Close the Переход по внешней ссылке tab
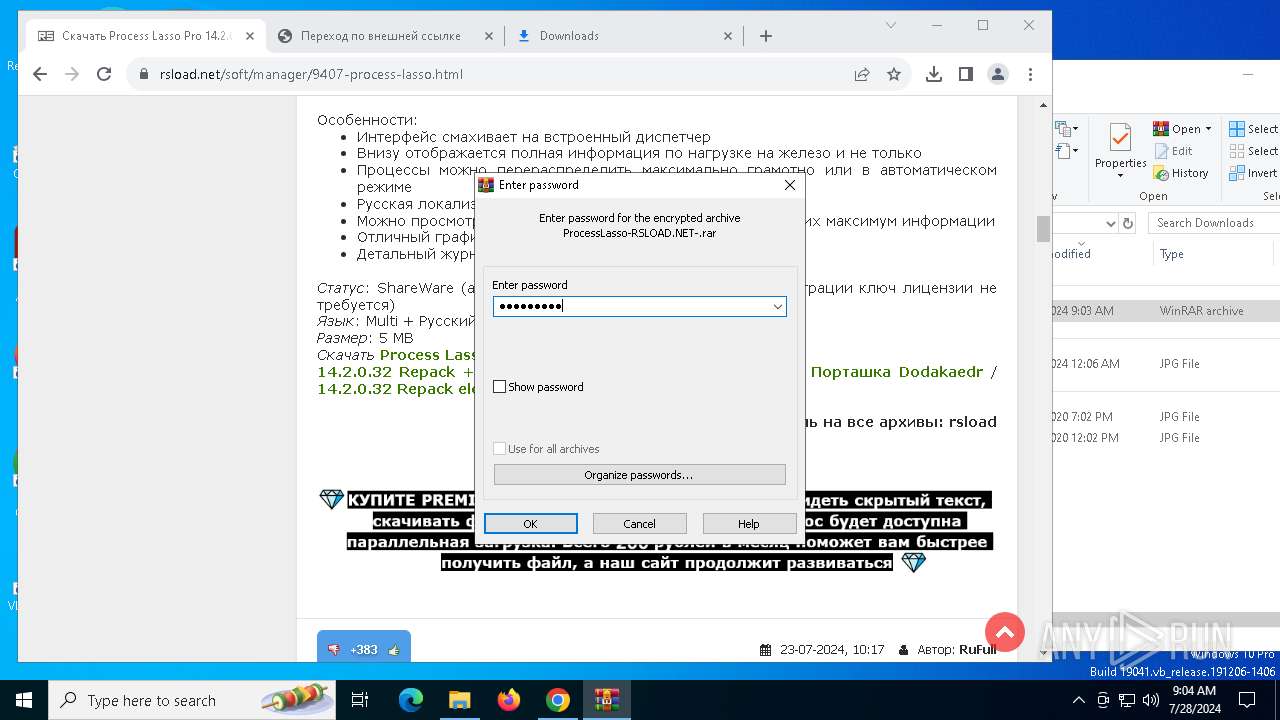Viewport: 1280px width, 720px height. (x=489, y=36)
